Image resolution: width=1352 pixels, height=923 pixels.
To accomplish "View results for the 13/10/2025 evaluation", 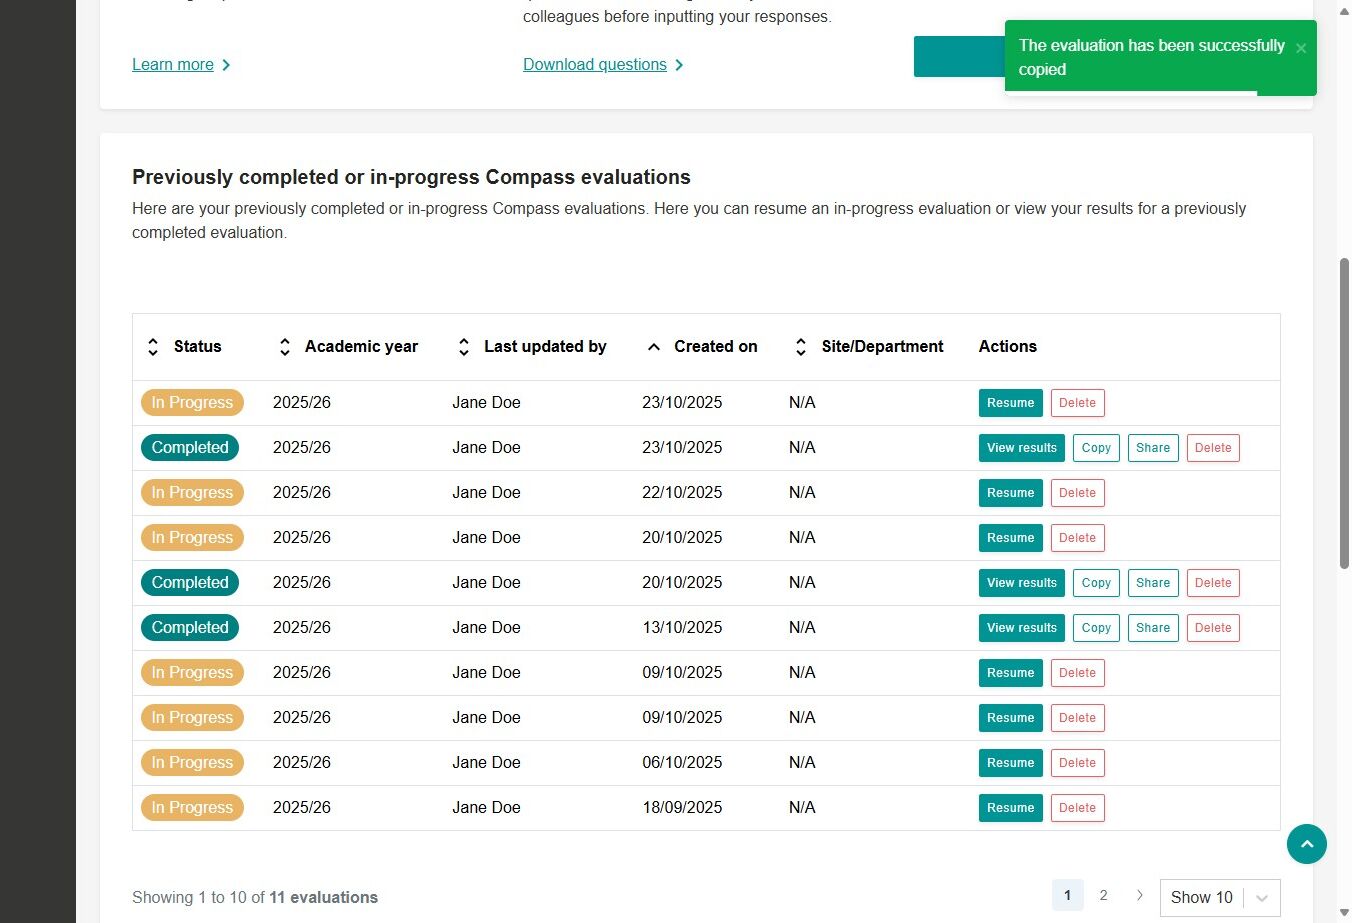I will [1022, 628].
